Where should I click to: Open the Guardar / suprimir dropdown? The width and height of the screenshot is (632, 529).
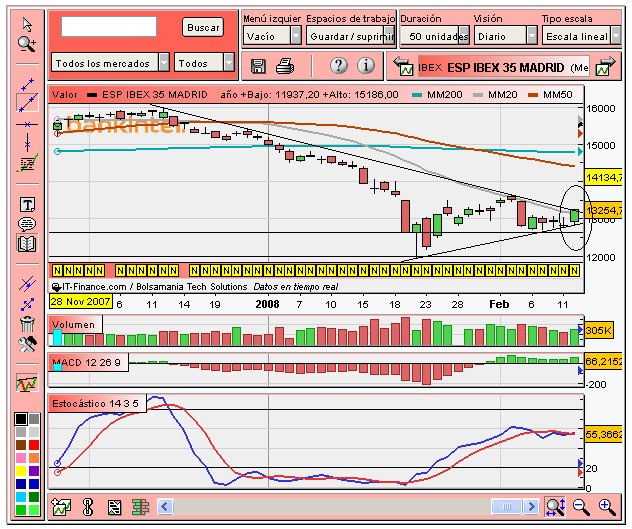350,36
